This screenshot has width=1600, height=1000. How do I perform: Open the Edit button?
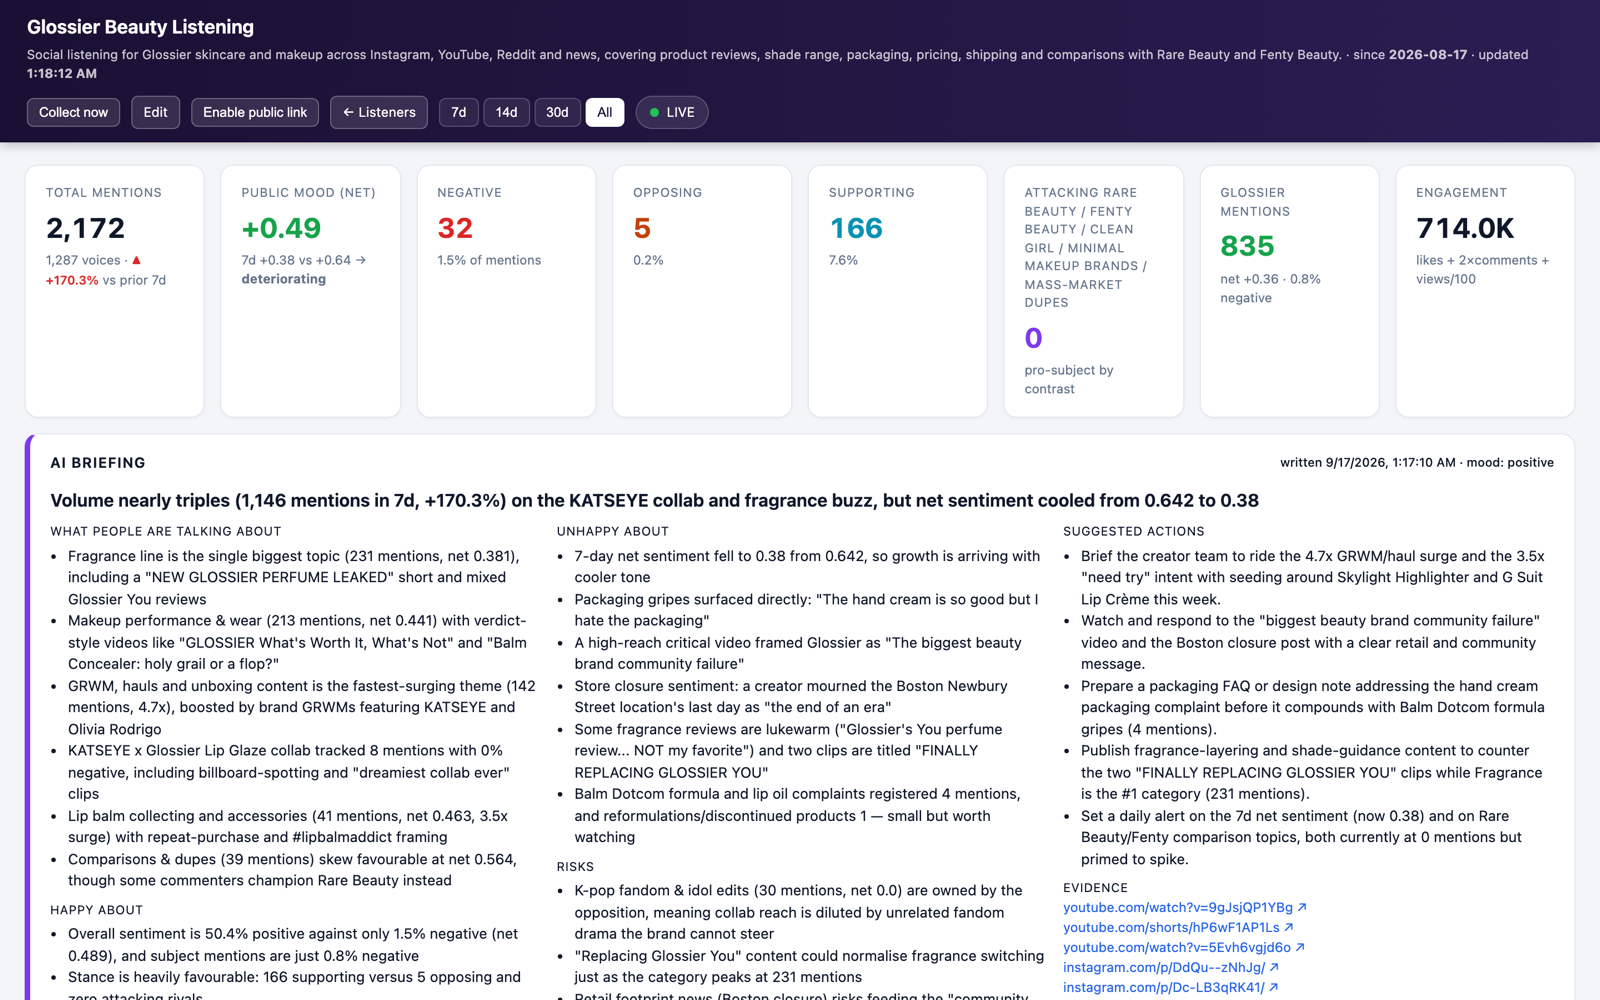click(155, 112)
